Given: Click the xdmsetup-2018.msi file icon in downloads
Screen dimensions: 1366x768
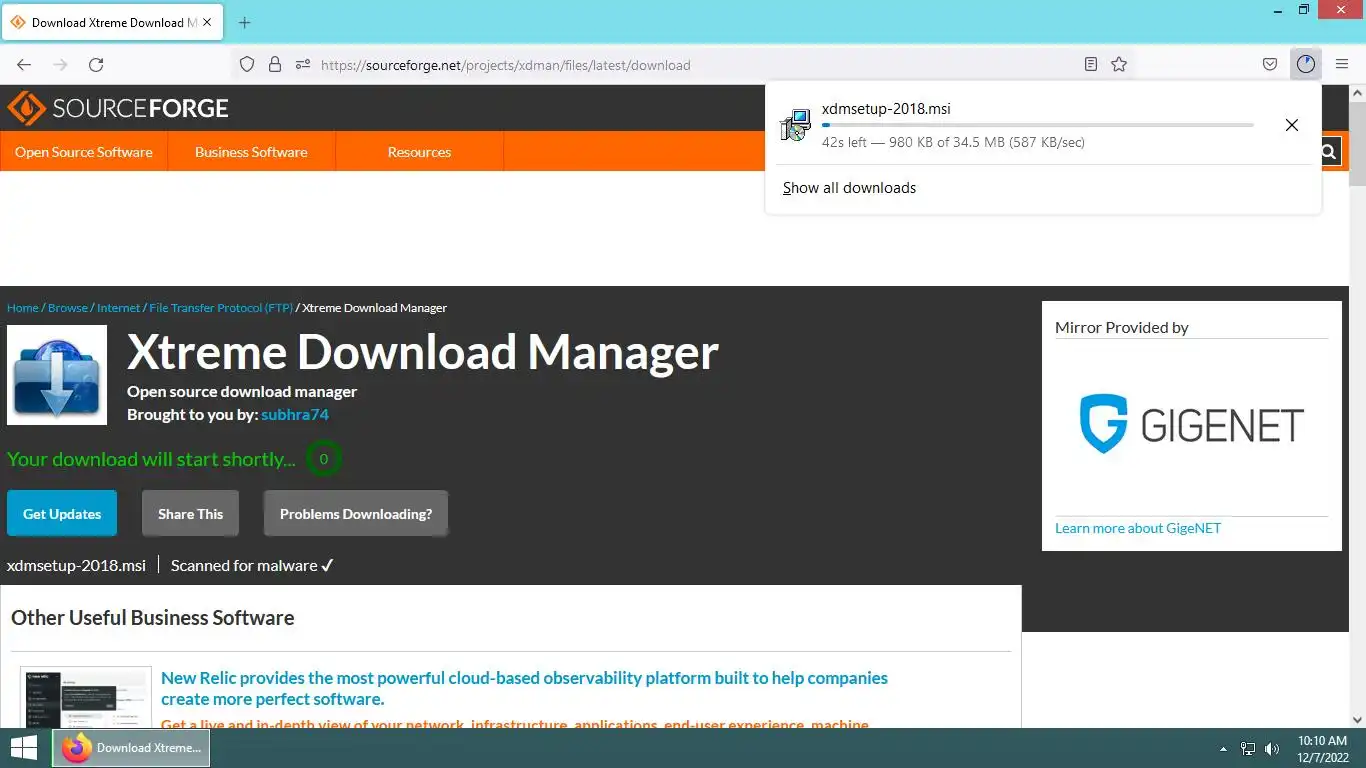Looking at the screenshot, I should (795, 125).
